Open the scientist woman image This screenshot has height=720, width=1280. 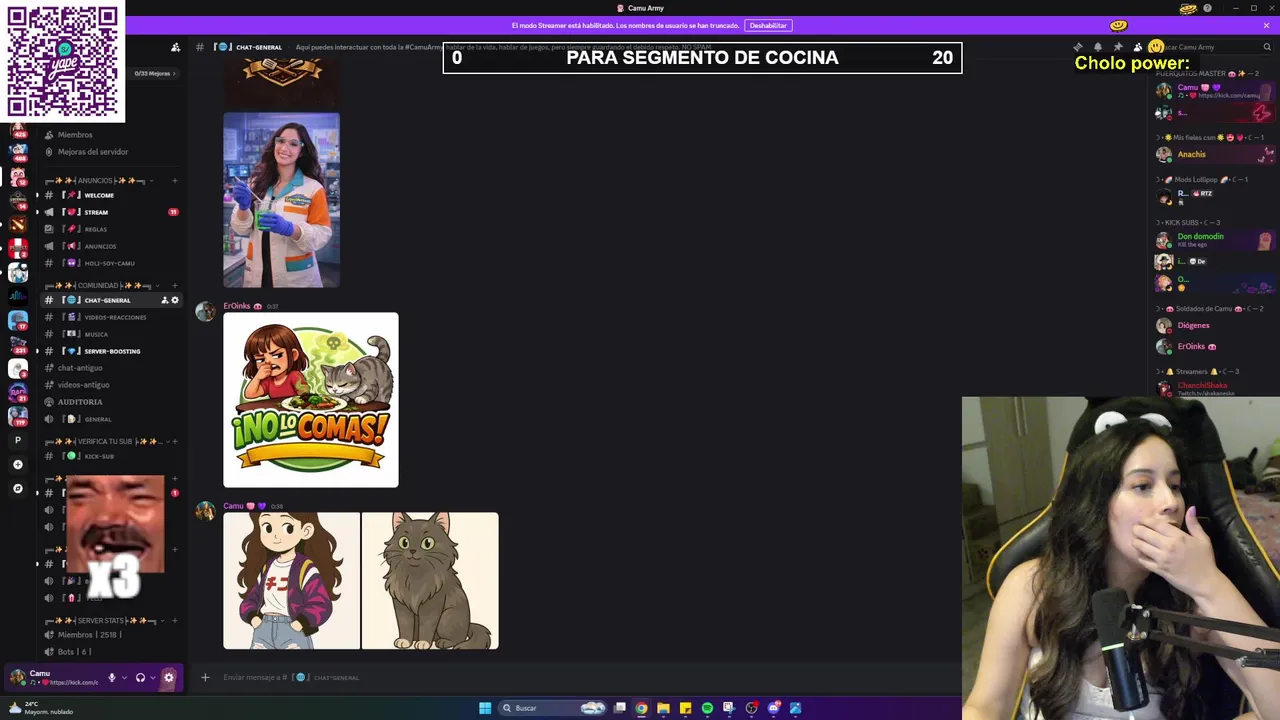pyautogui.click(x=281, y=200)
